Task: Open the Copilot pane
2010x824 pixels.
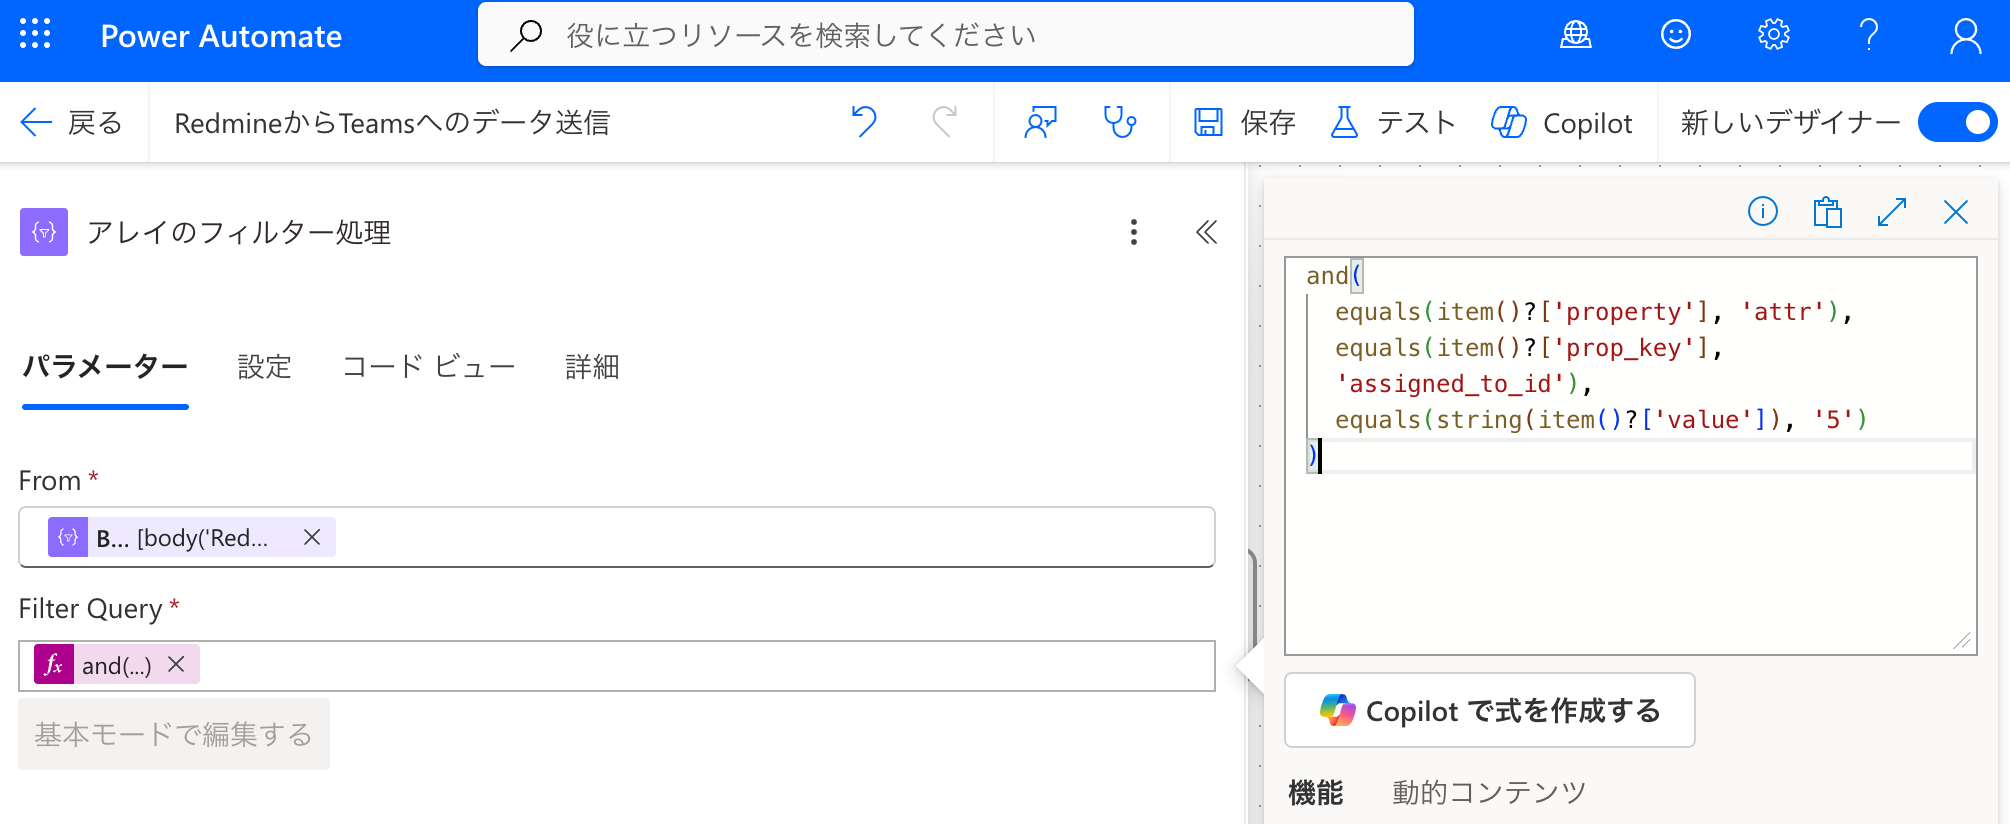Action: (x=1561, y=122)
